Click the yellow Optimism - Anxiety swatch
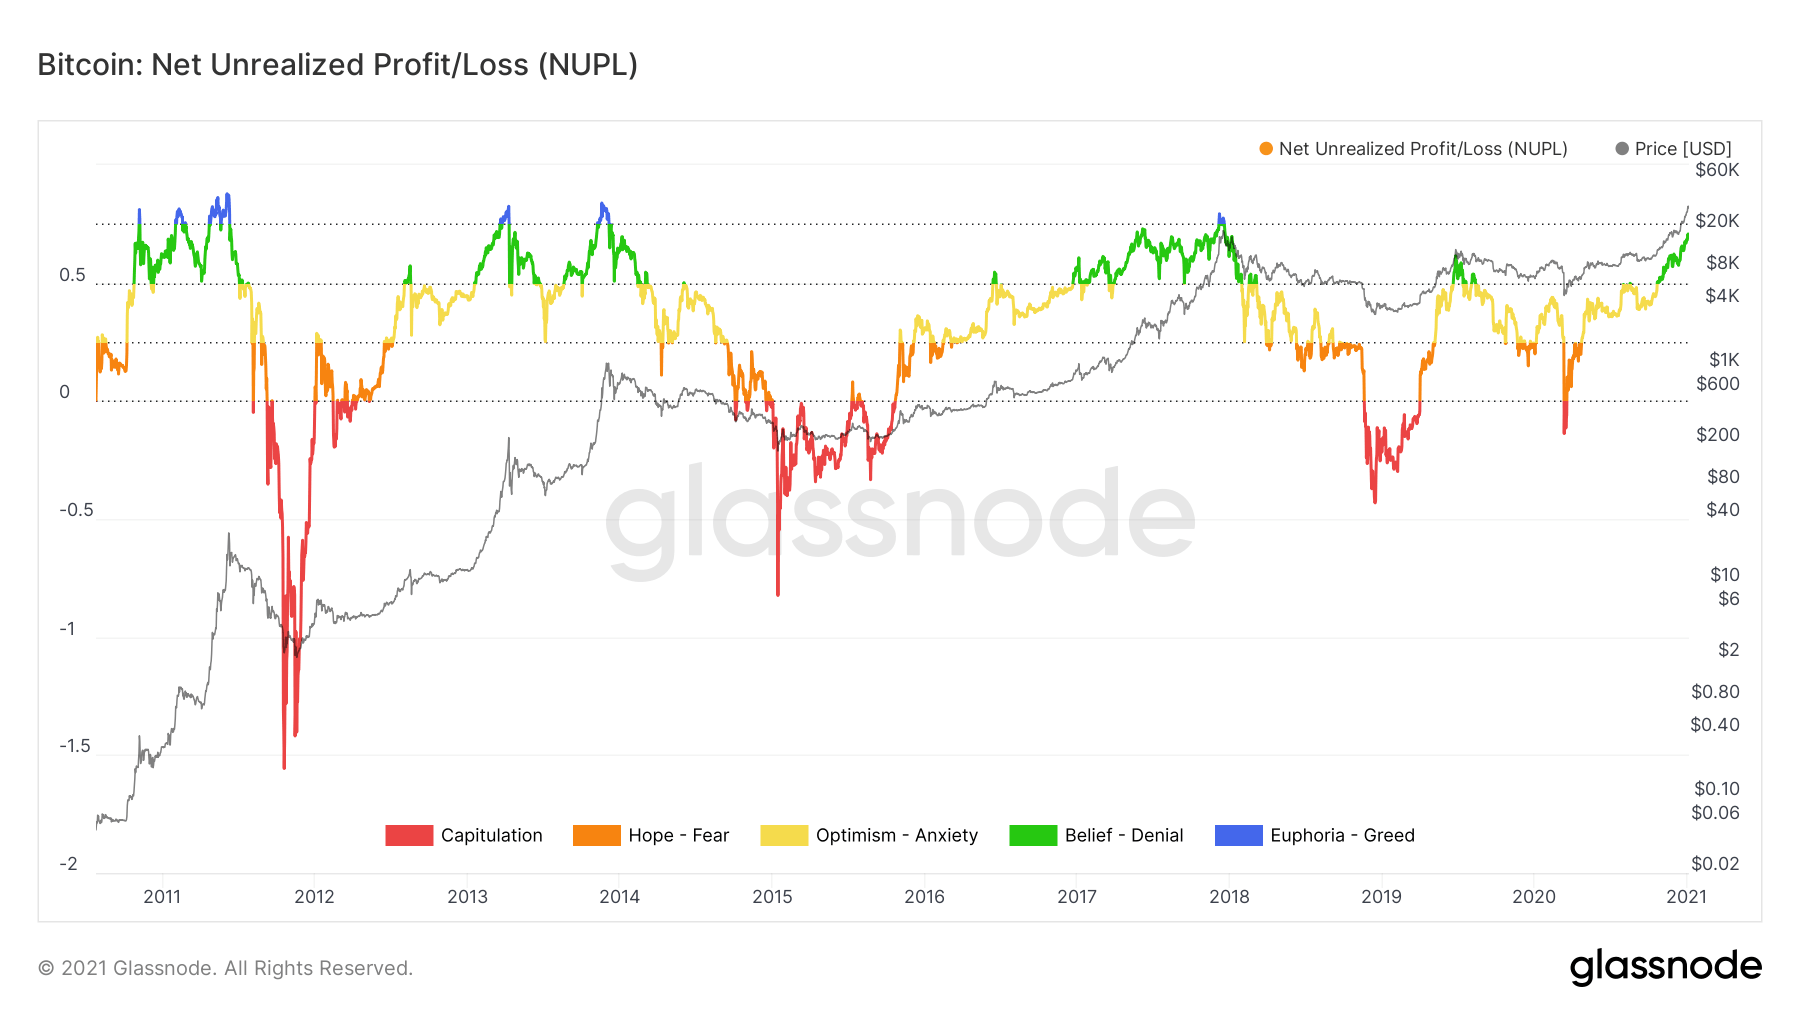 point(784,835)
